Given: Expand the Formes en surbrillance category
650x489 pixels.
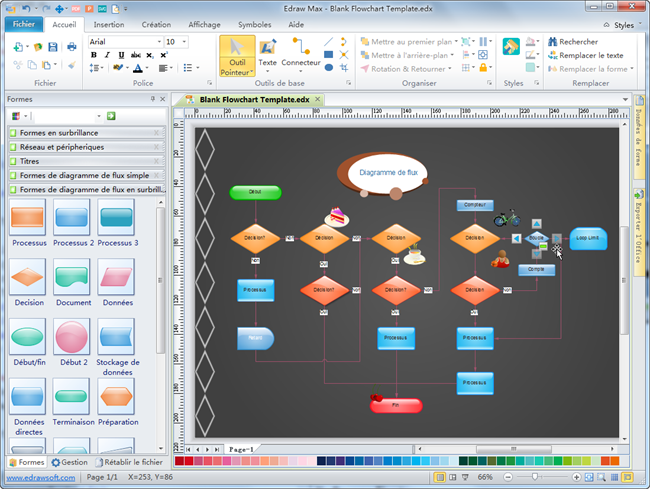Looking at the screenshot, I should pos(84,132).
